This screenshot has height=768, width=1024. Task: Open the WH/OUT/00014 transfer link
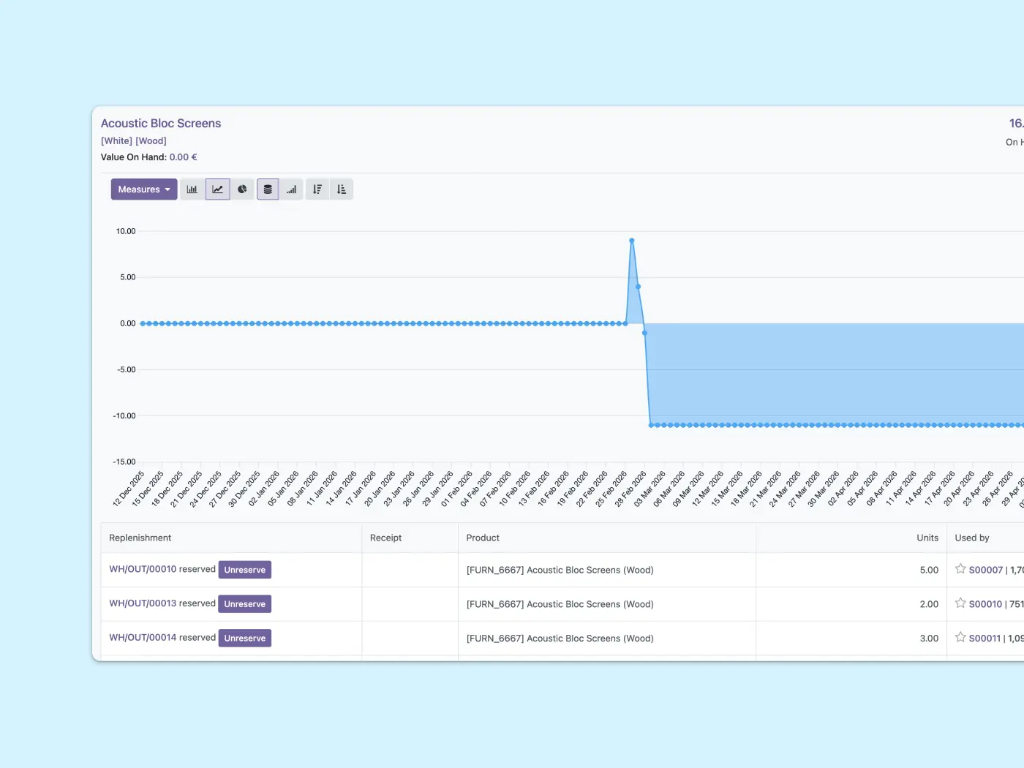[x=142, y=637]
